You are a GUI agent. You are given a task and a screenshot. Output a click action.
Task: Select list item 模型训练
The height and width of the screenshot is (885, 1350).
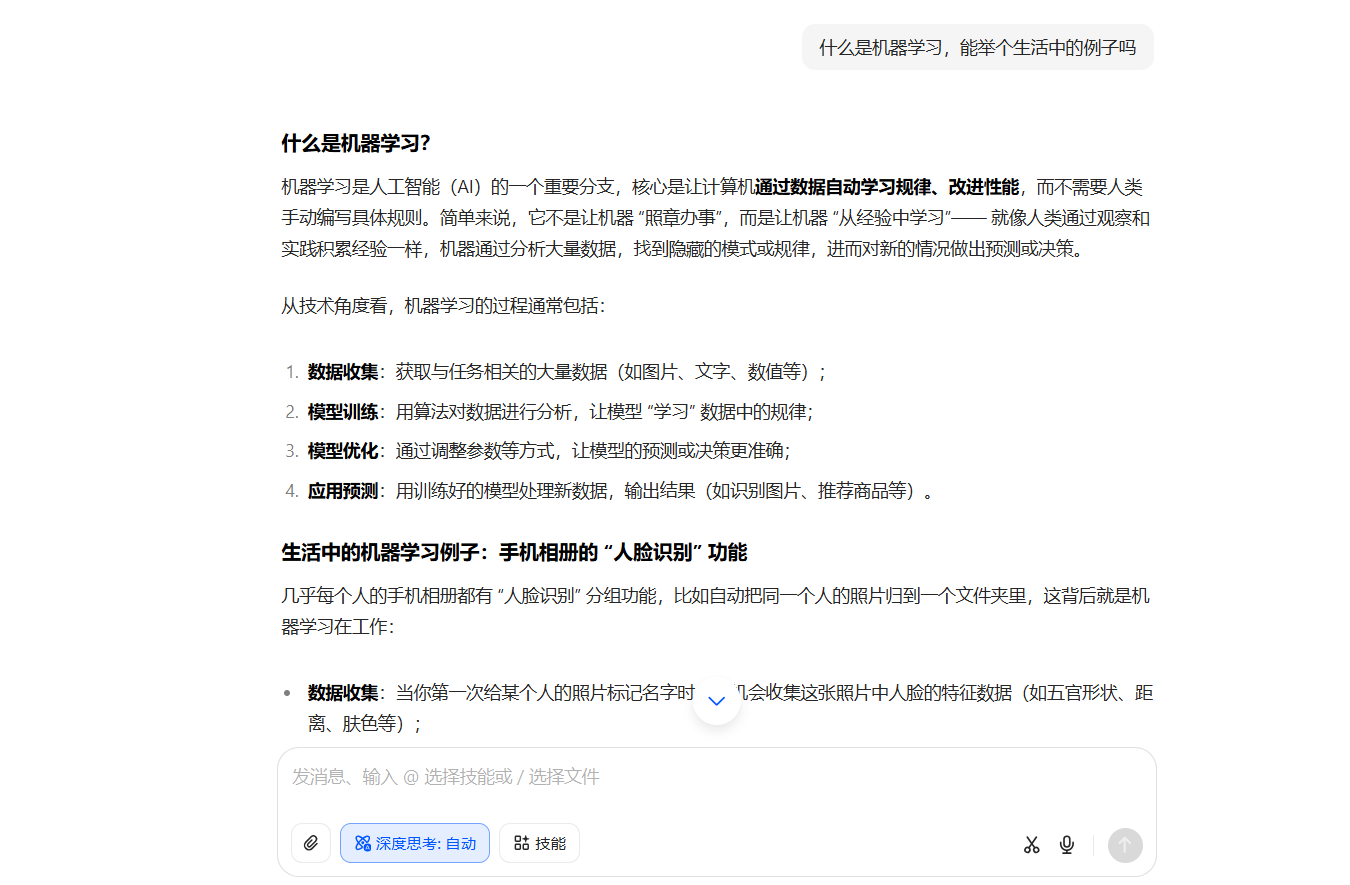[343, 412]
